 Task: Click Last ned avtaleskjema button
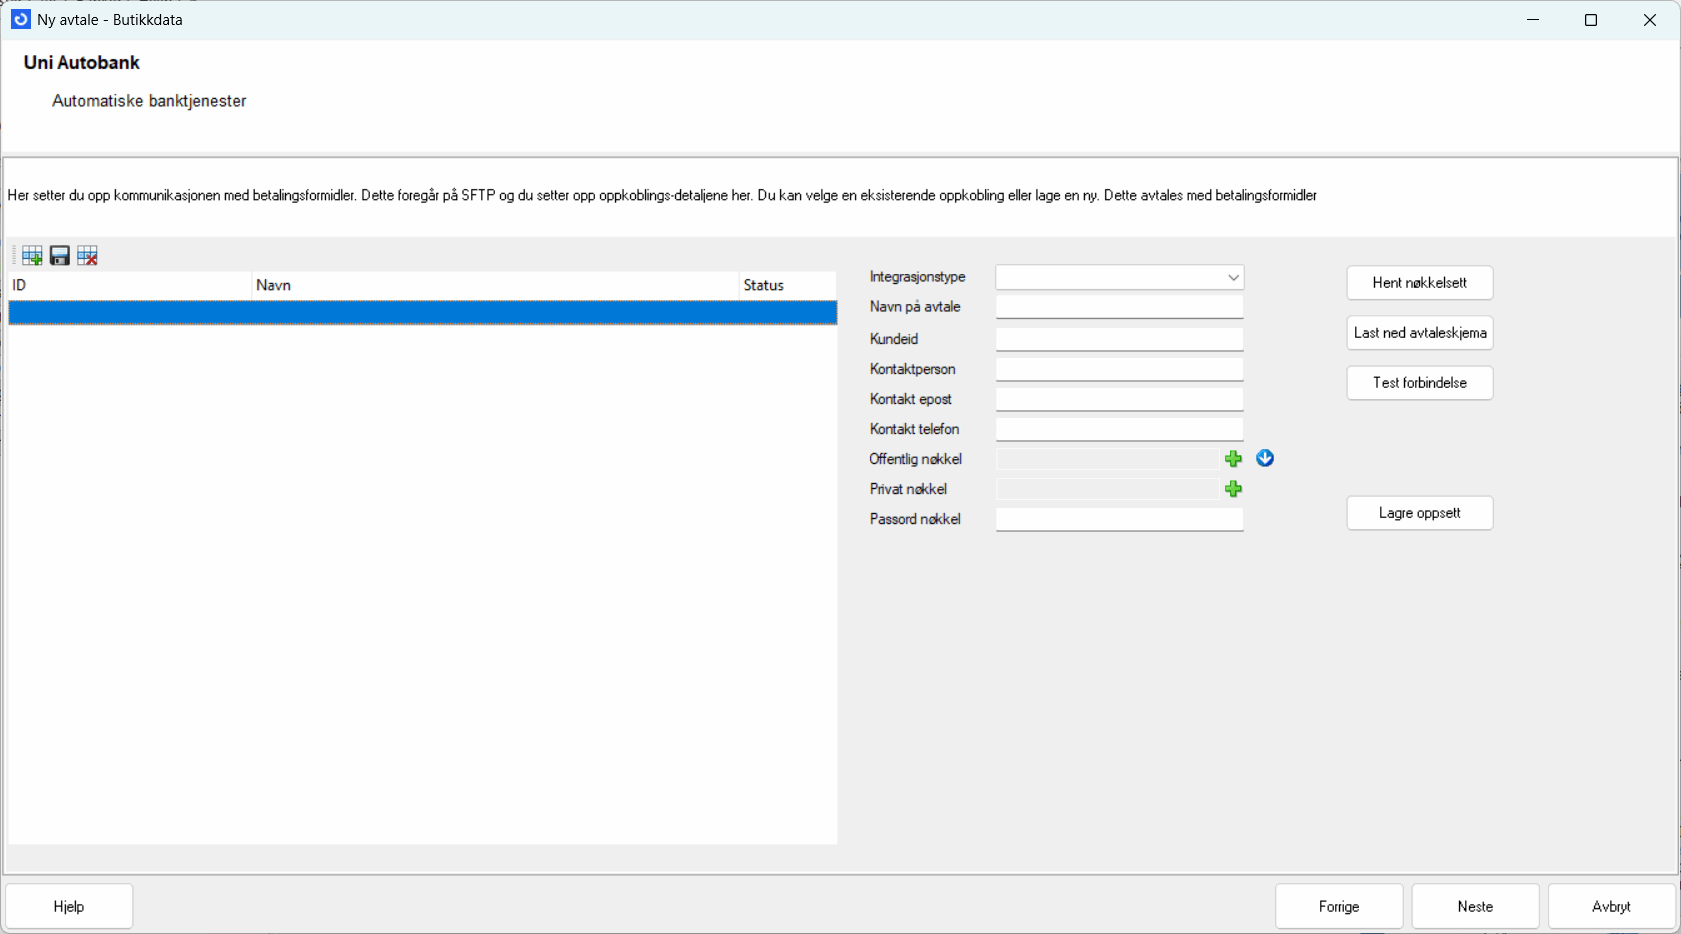coord(1419,333)
